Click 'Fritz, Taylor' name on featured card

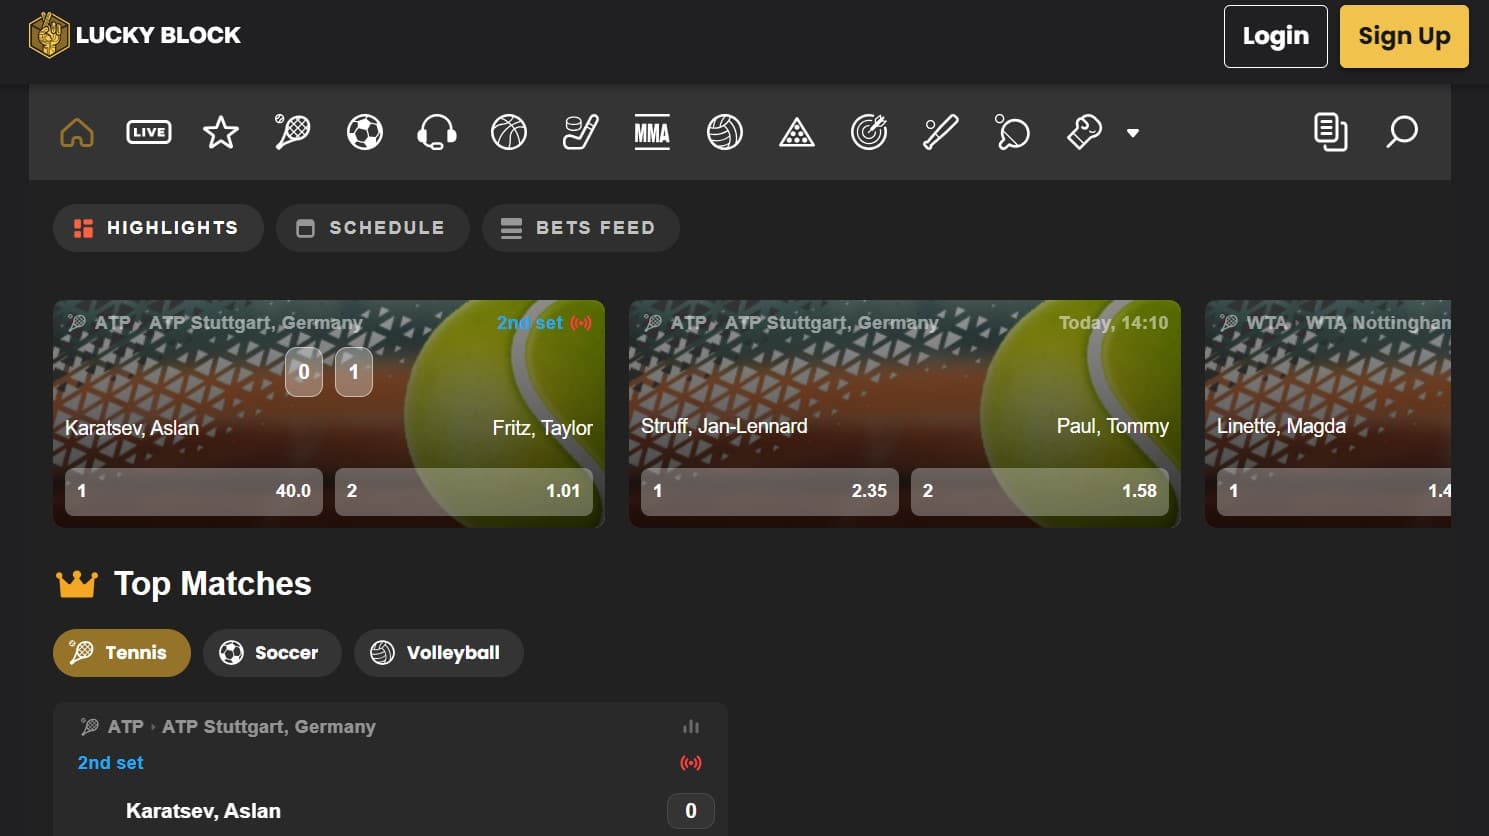pos(543,428)
